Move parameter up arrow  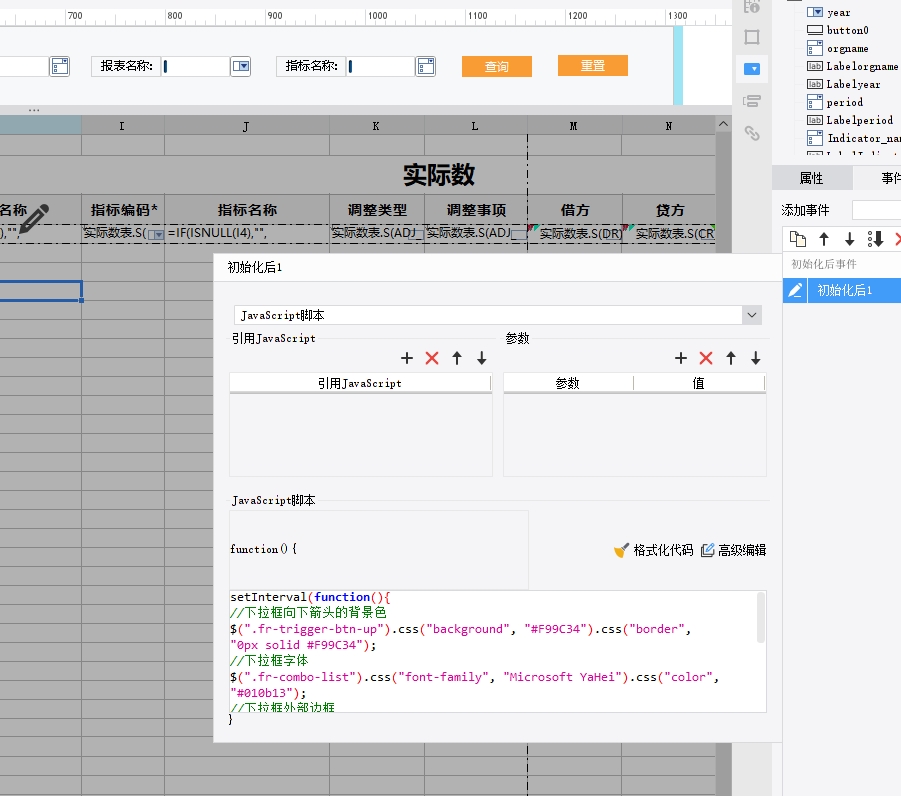(x=731, y=358)
